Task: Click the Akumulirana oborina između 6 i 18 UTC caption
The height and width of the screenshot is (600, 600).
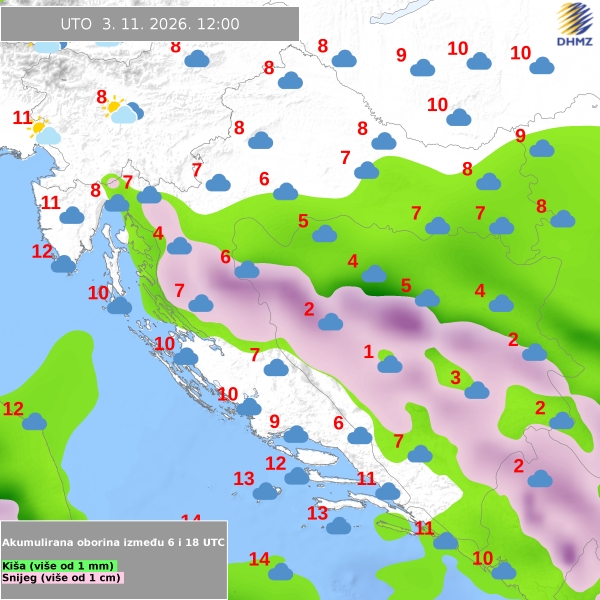Action: click(x=113, y=542)
